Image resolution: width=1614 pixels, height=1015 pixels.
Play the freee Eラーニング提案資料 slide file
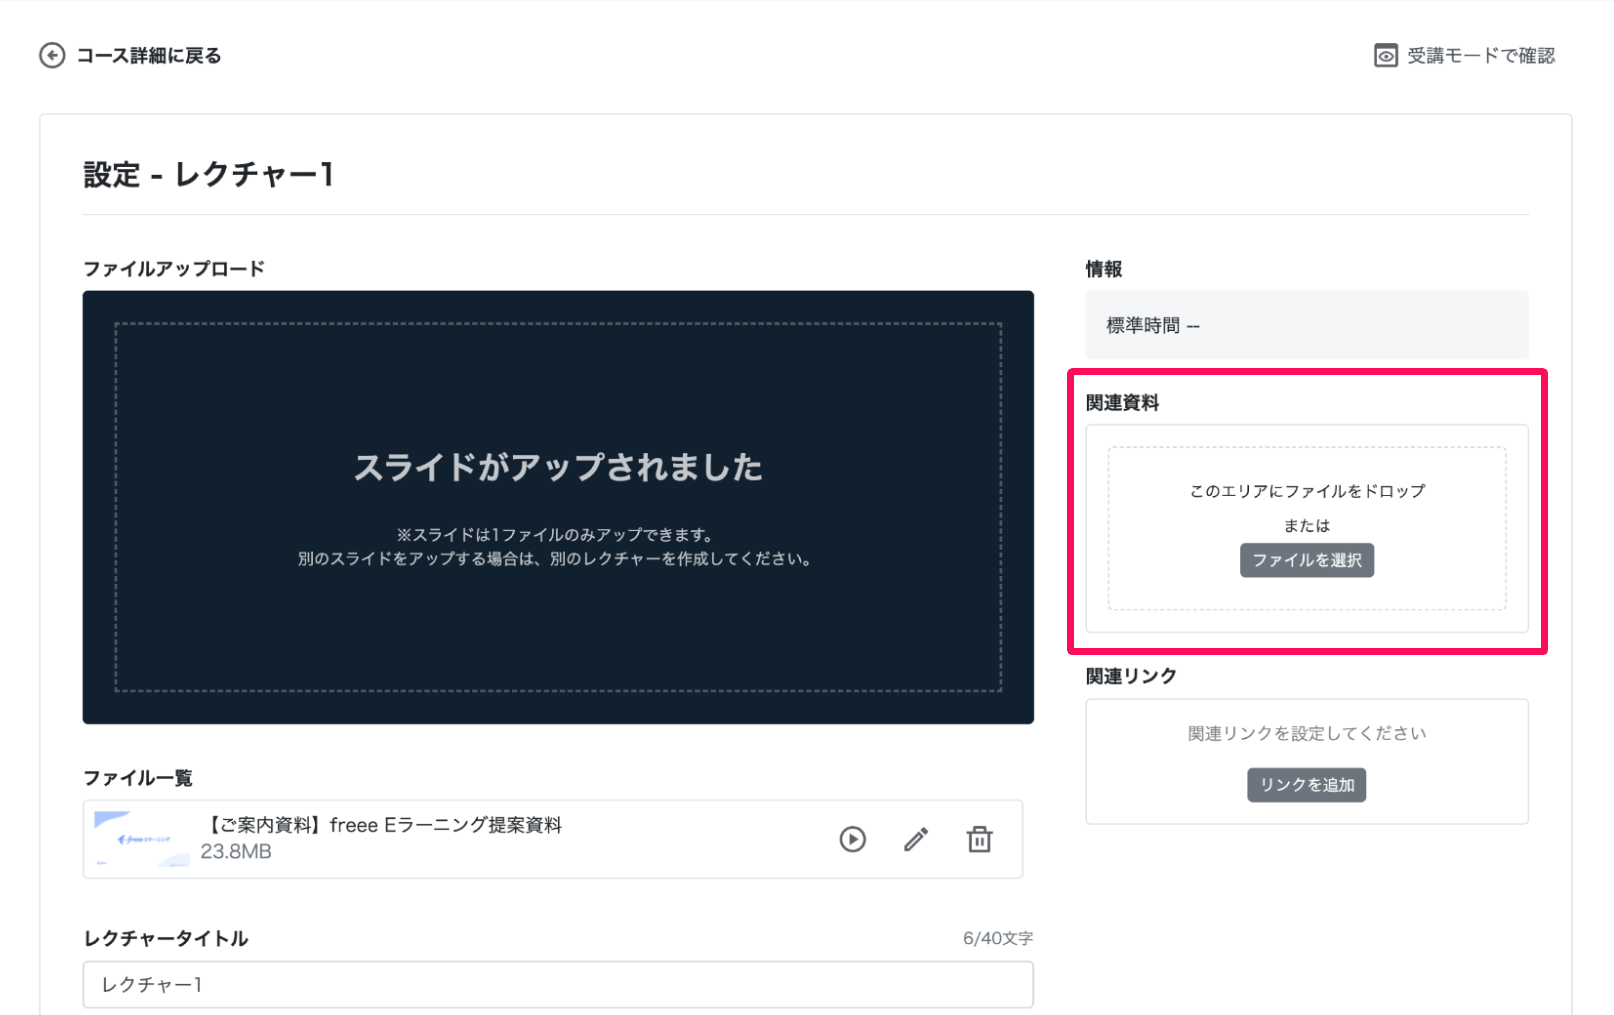(x=852, y=839)
